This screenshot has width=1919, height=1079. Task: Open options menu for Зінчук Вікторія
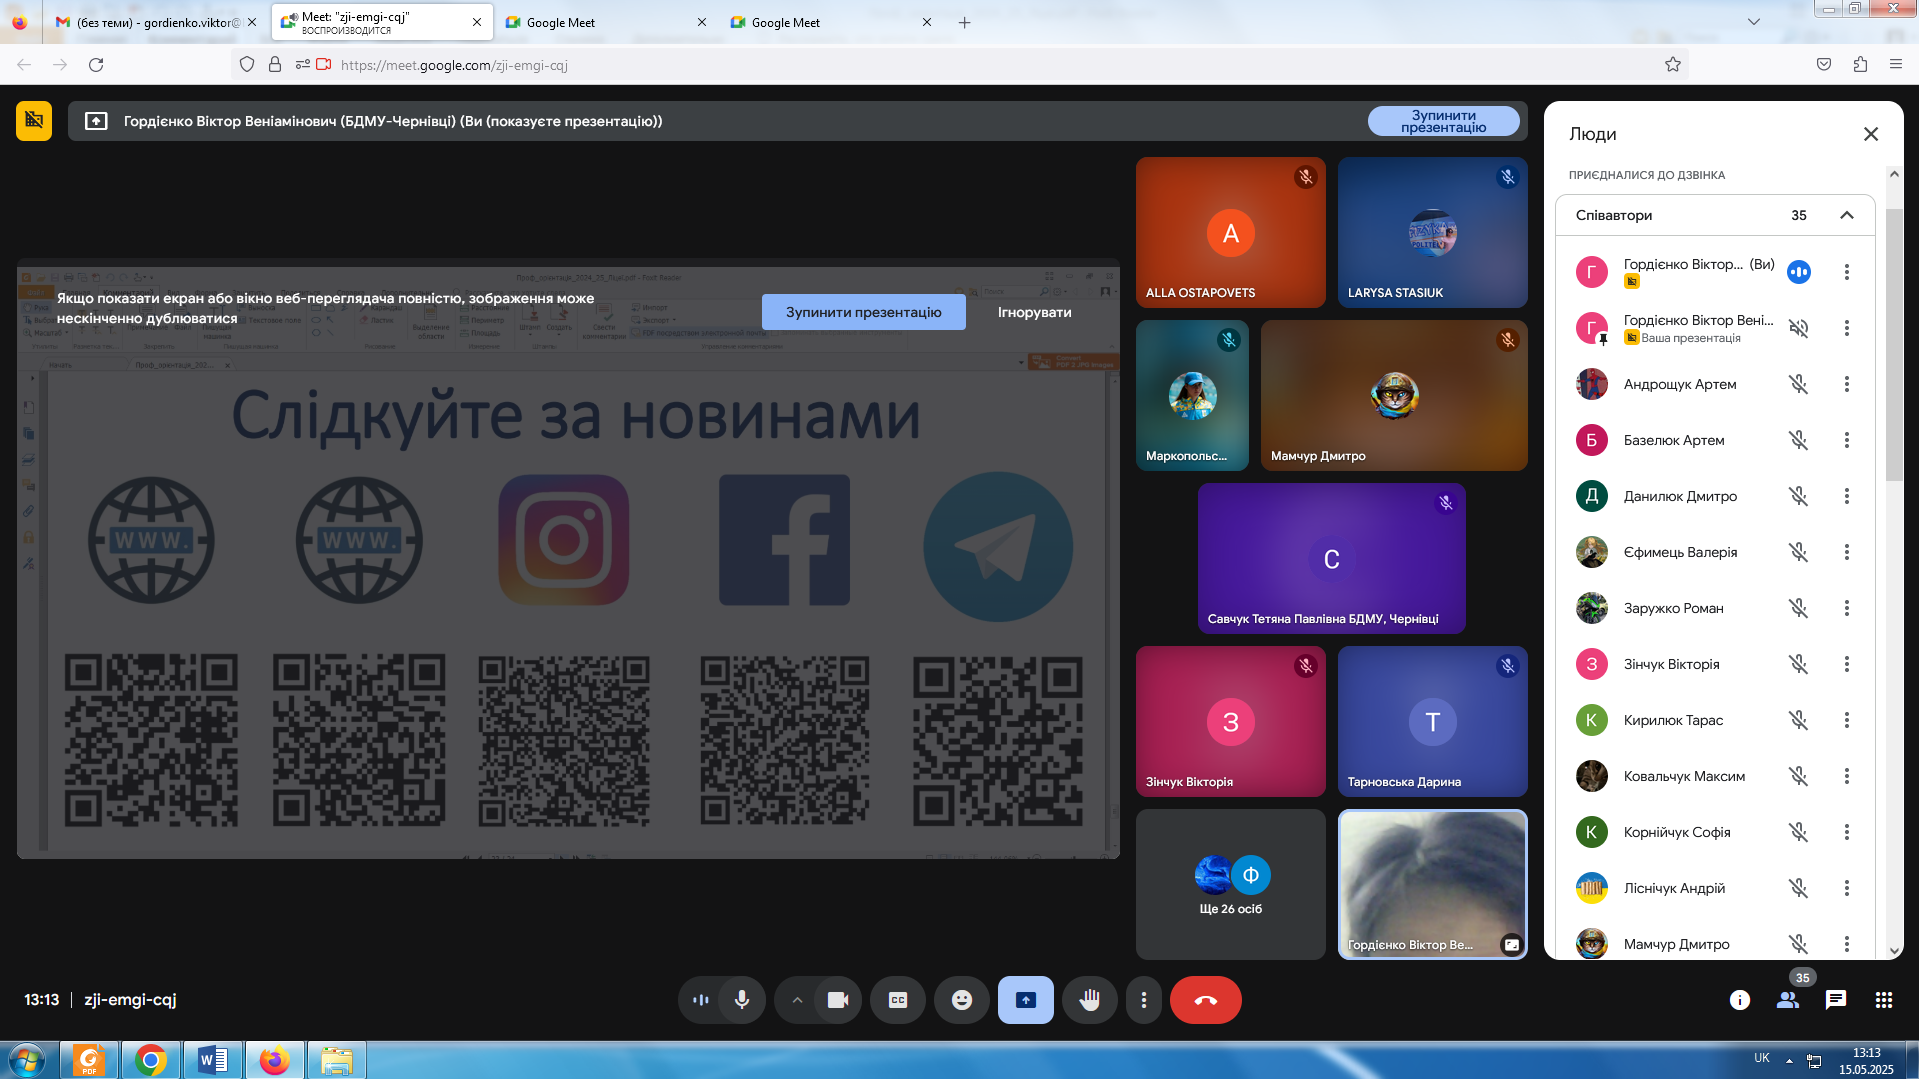[x=1847, y=664]
